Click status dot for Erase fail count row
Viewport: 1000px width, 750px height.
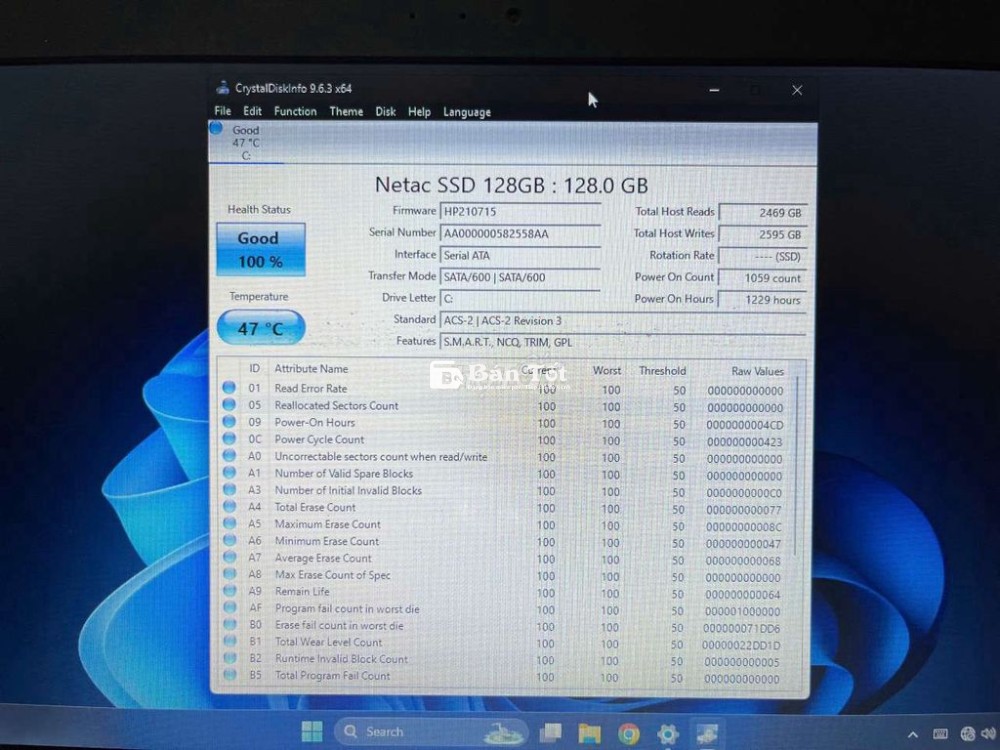229,624
